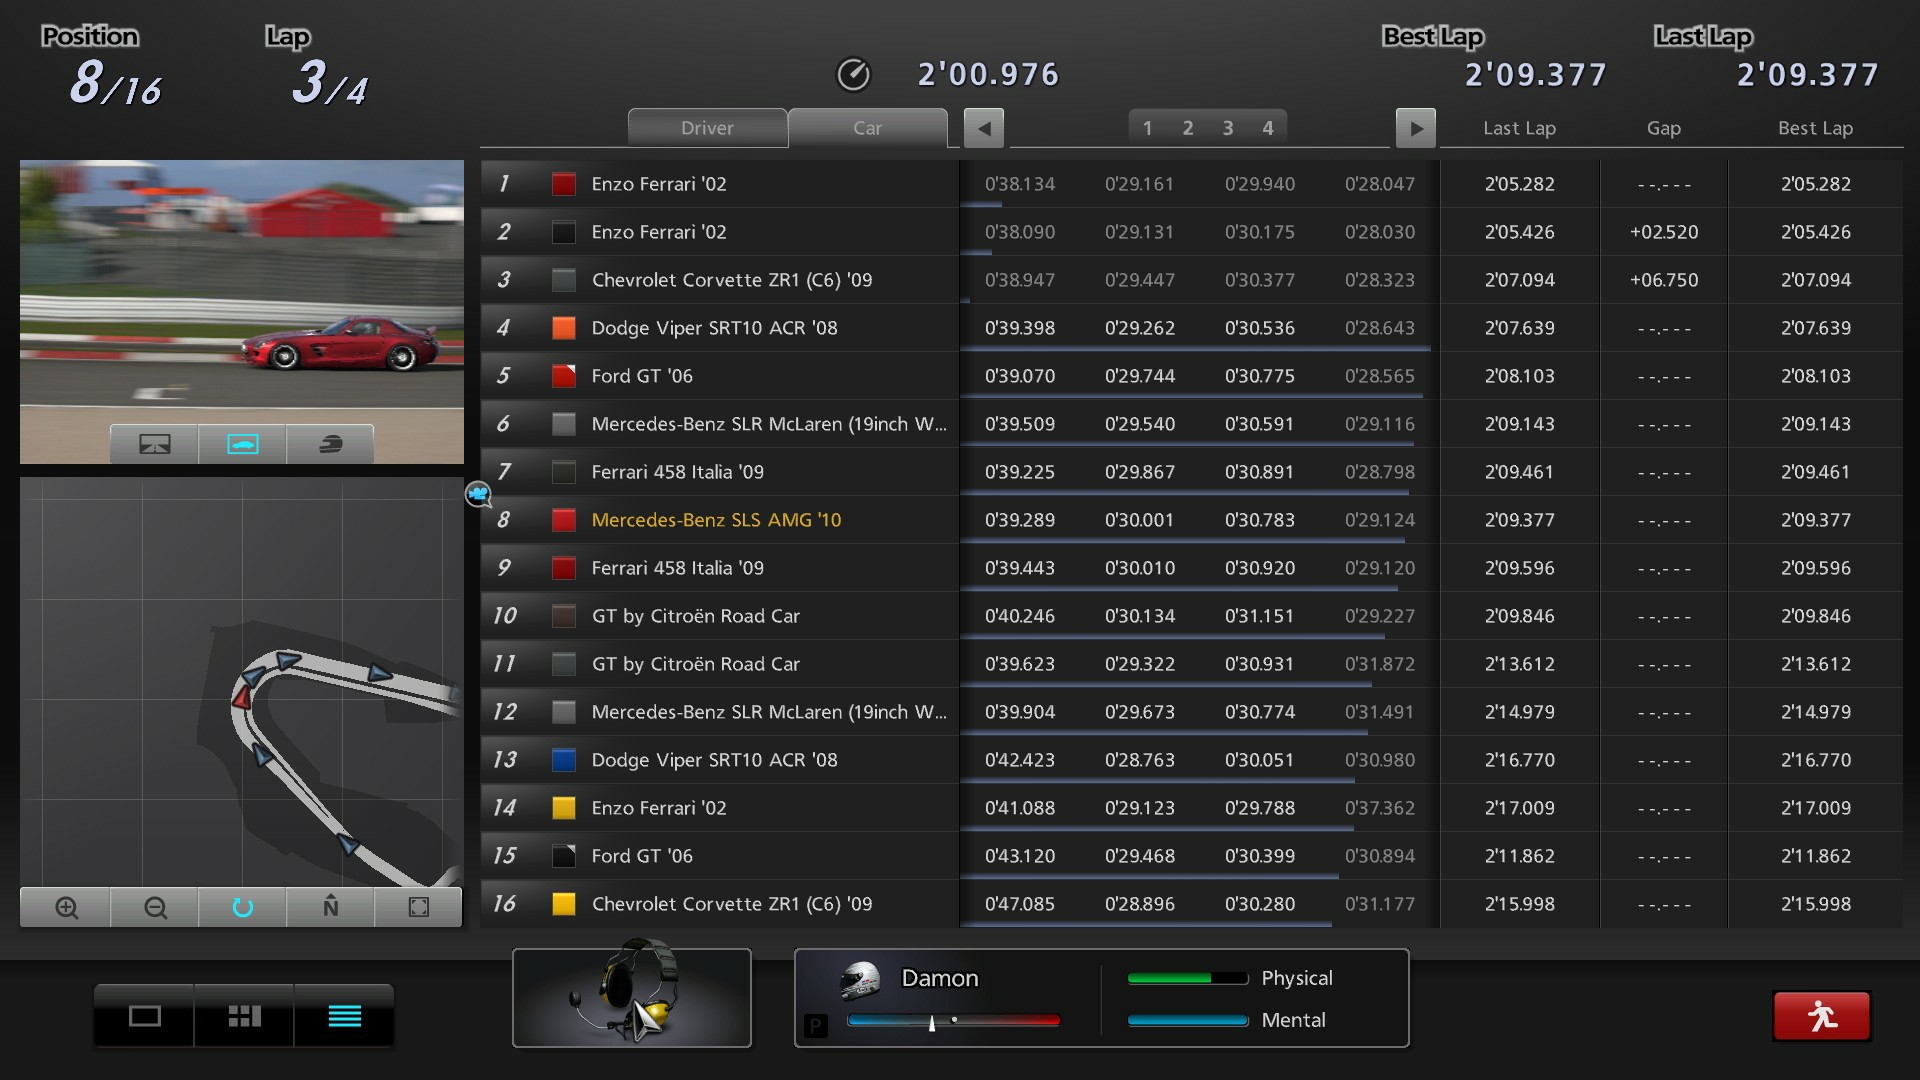The image size is (1920, 1080).
Task: Rotate the track map view
Action: (241, 907)
